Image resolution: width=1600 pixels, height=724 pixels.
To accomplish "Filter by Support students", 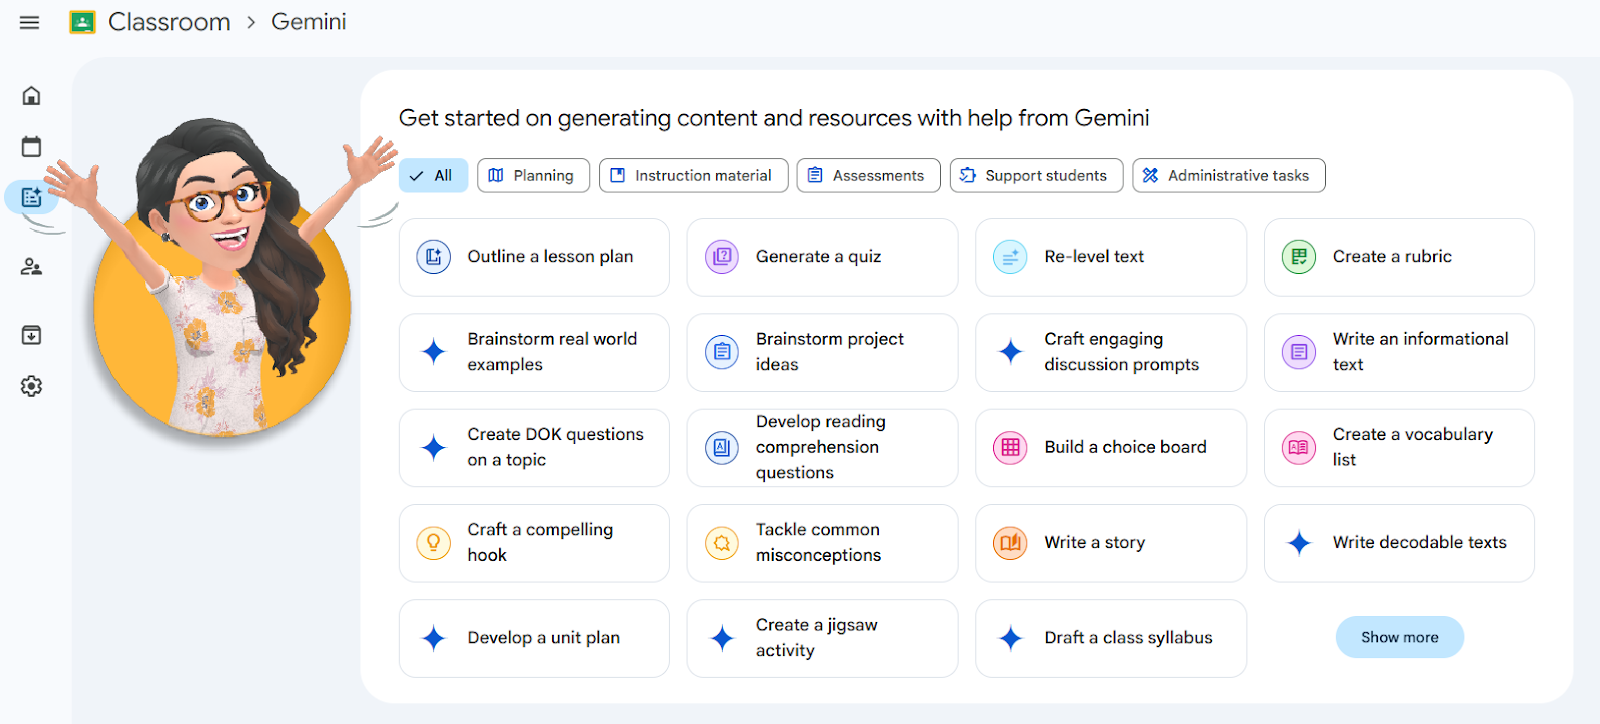I will click(x=1035, y=175).
